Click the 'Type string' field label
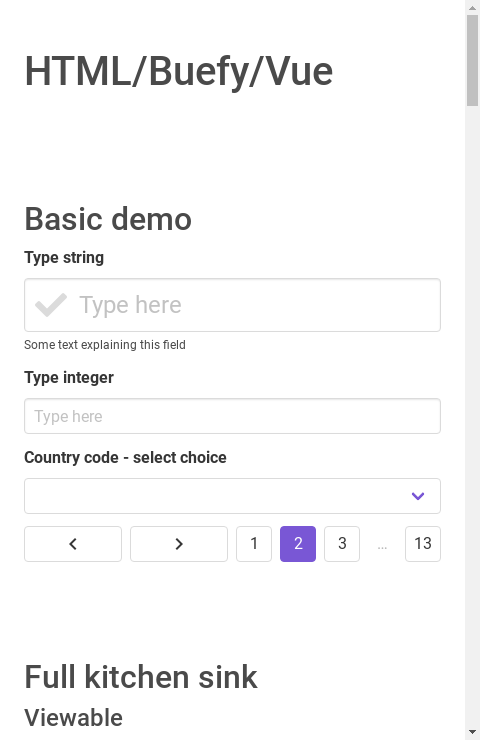480x740 pixels. pyautogui.click(x=64, y=258)
